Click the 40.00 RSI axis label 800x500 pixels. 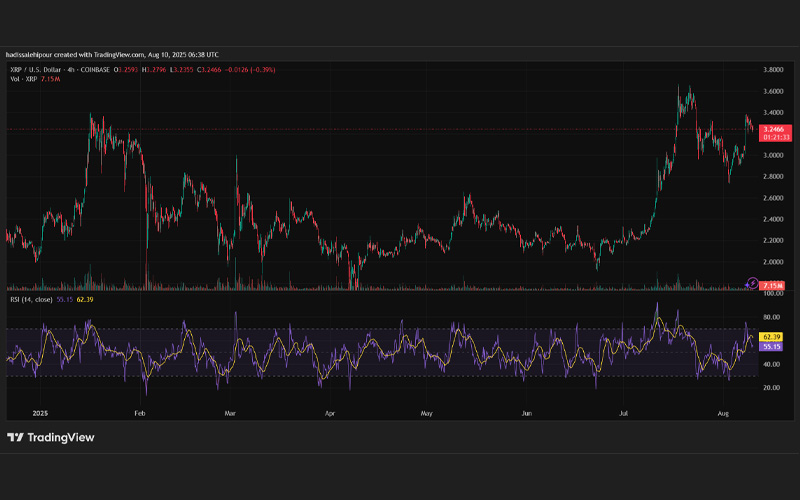(771, 364)
